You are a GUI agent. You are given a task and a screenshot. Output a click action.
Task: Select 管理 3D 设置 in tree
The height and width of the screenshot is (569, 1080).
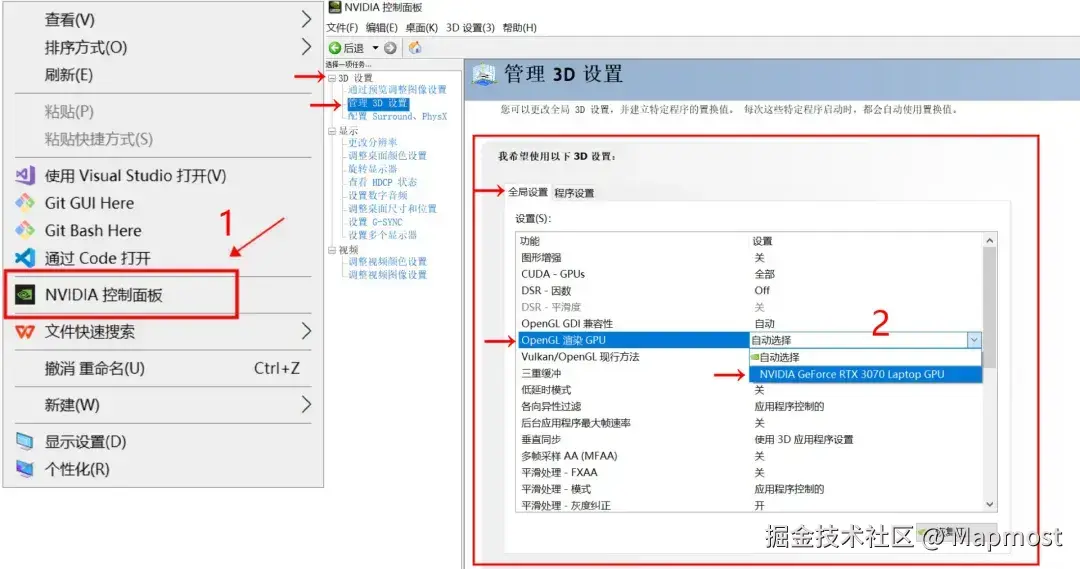tap(377, 103)
